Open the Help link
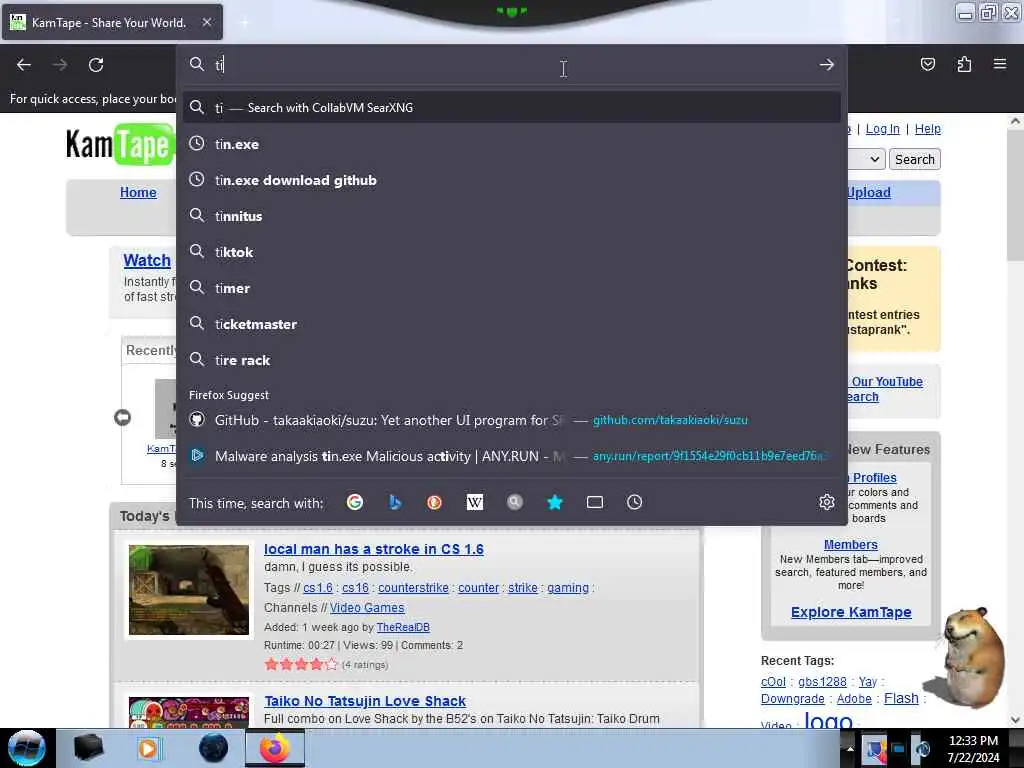The height and width of the screenshot is (768, 1024). (x=927, y=129)
